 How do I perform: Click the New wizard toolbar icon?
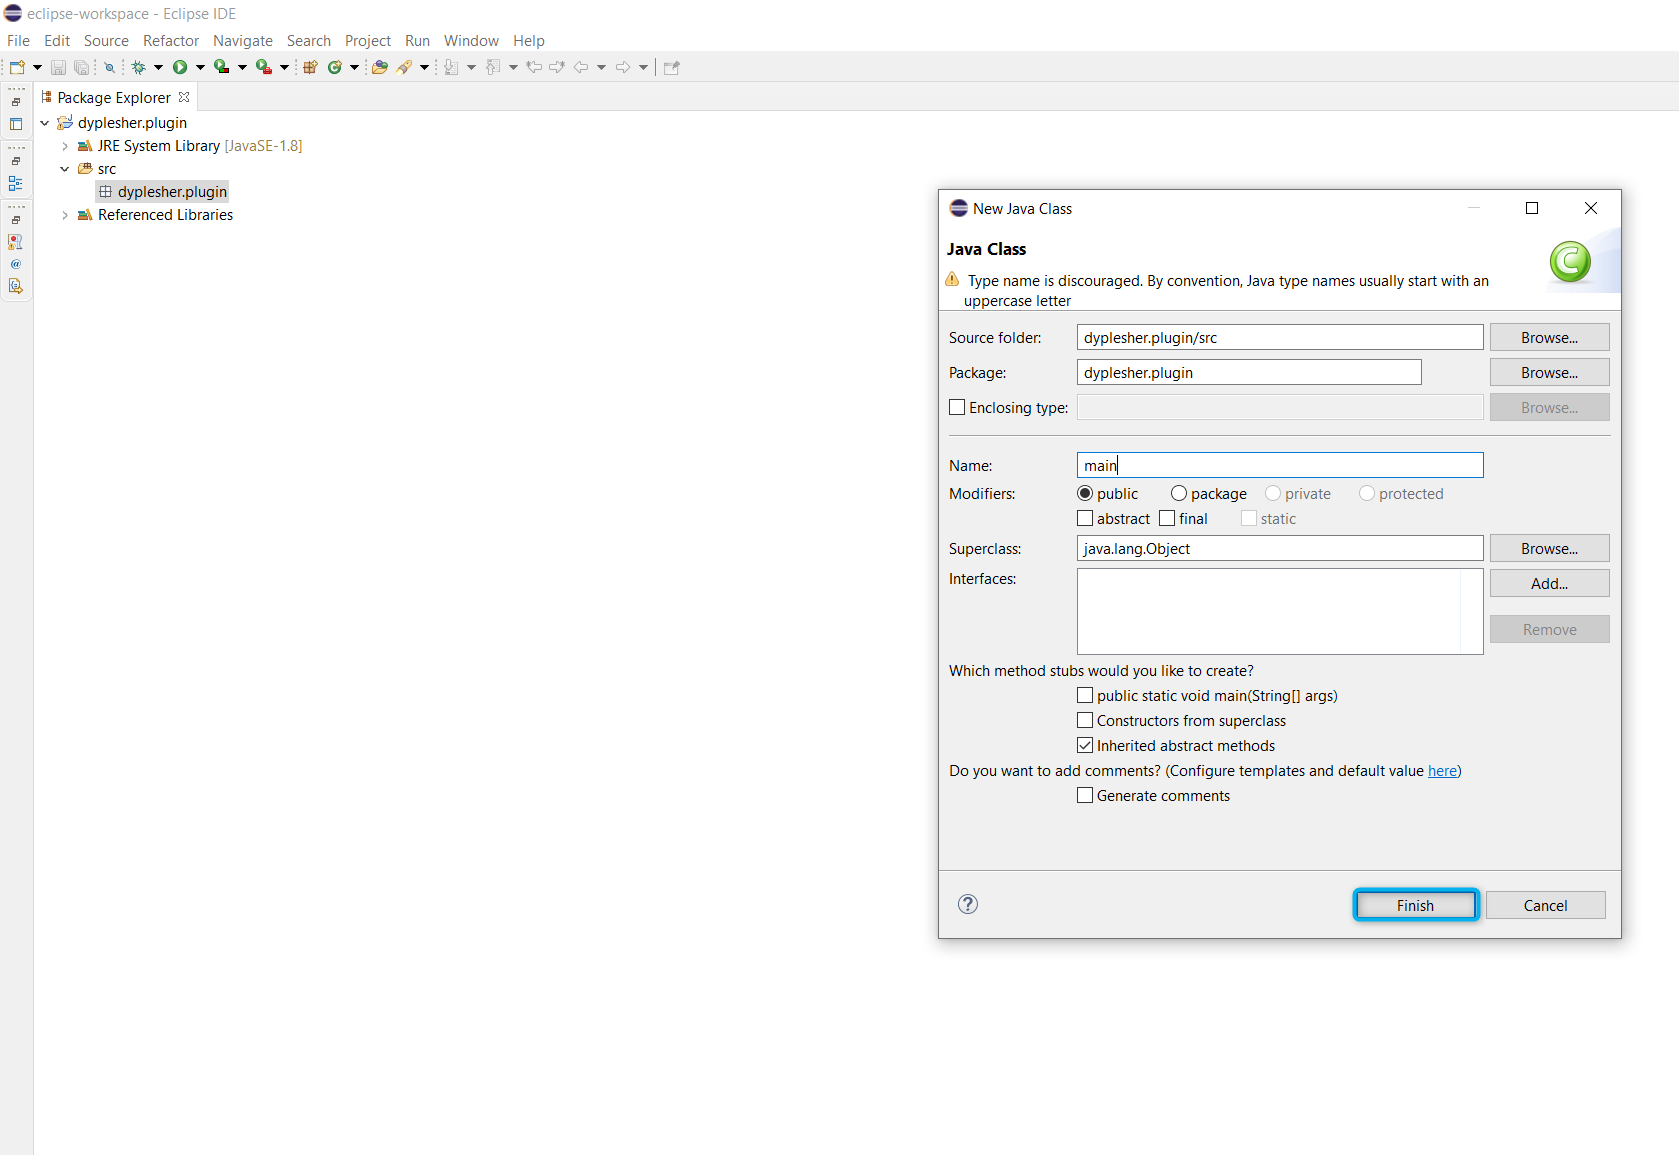tap(17, 67)
